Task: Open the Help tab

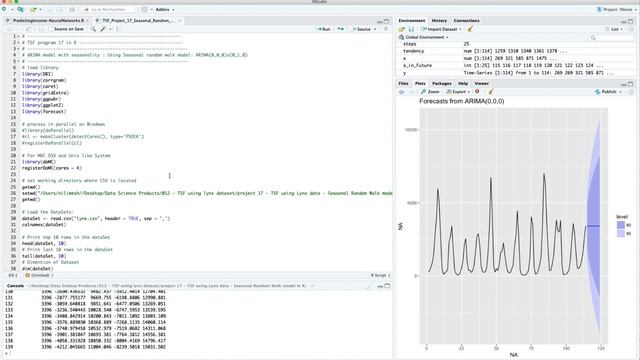Action: 463,83
